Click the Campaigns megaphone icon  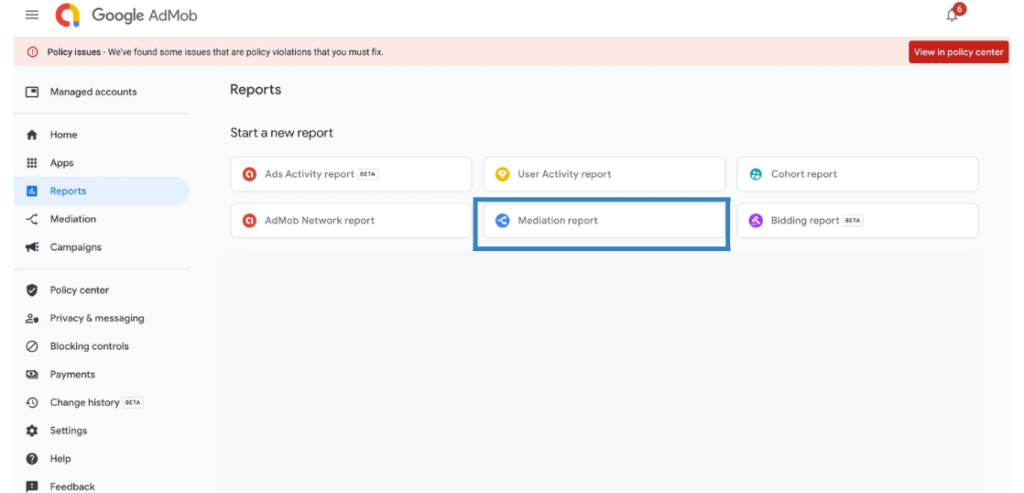(32, 247)
